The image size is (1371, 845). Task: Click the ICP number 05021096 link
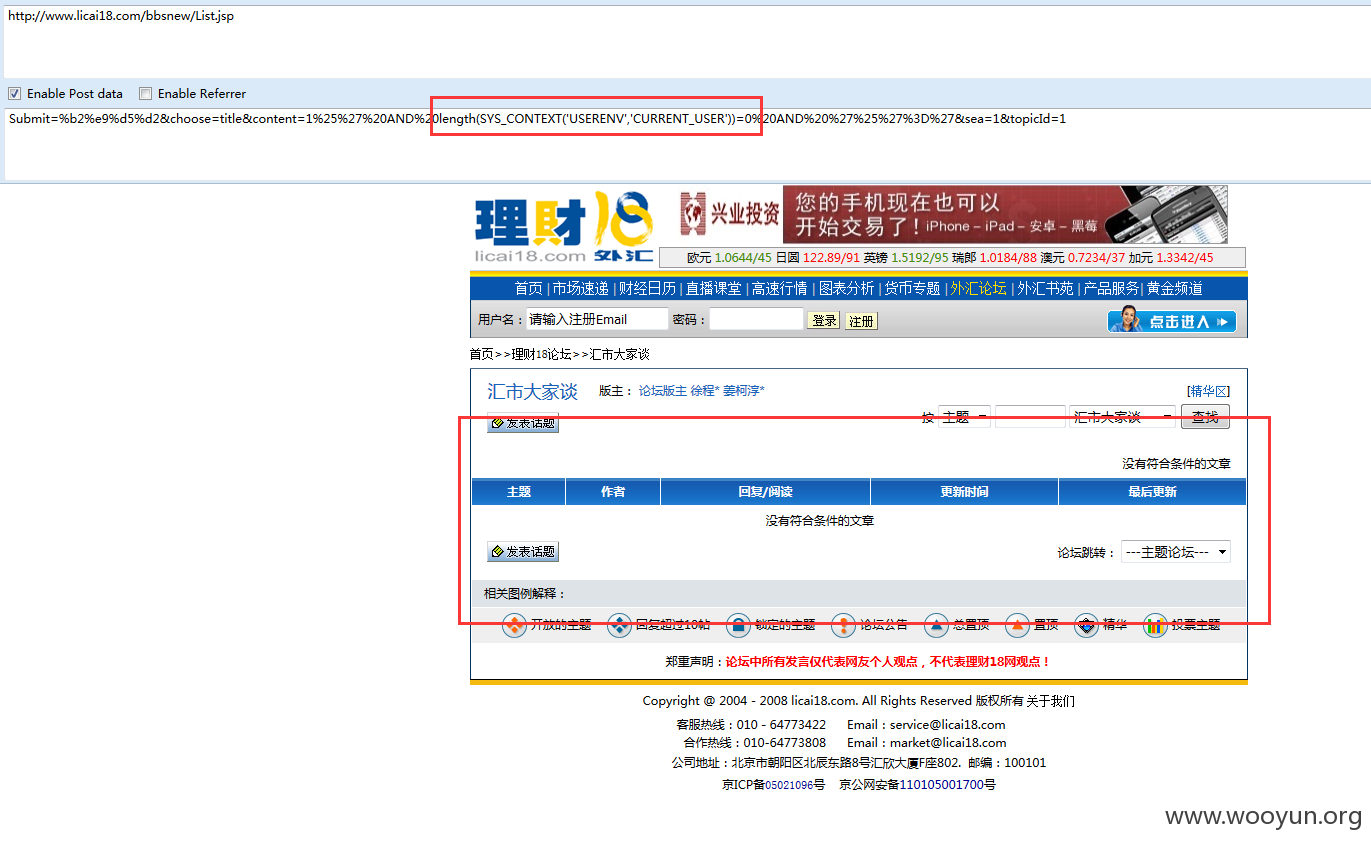tap(789, 785)
